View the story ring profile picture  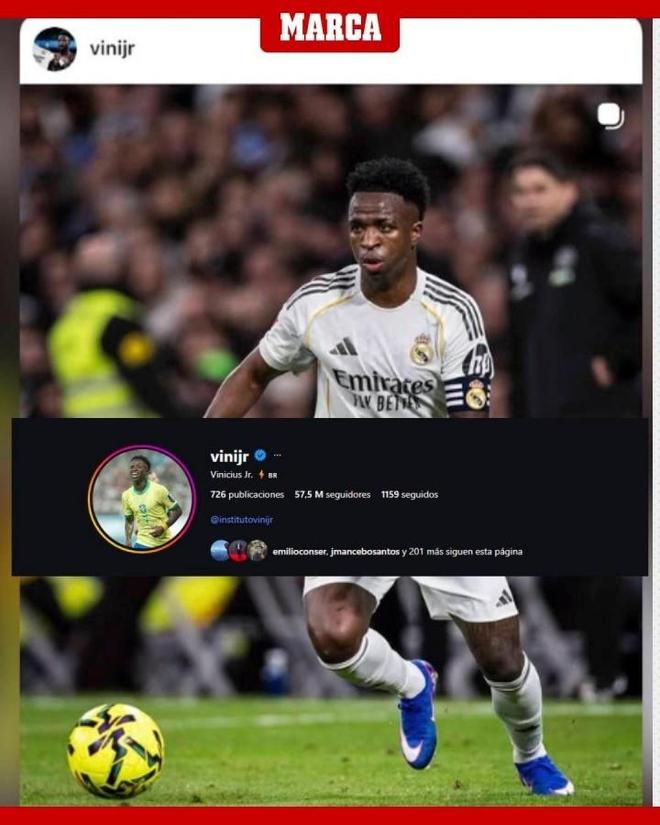[142, 499]
